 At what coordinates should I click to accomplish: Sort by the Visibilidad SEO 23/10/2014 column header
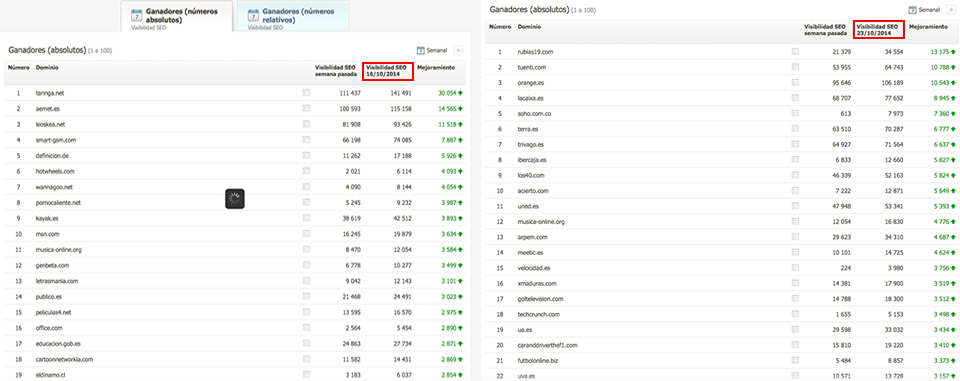pyautogui.click(x=880, y=30)
